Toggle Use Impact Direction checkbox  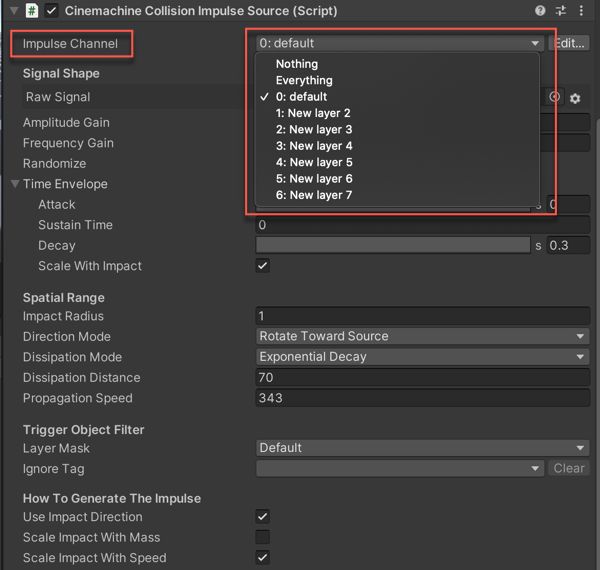point(263,516)
